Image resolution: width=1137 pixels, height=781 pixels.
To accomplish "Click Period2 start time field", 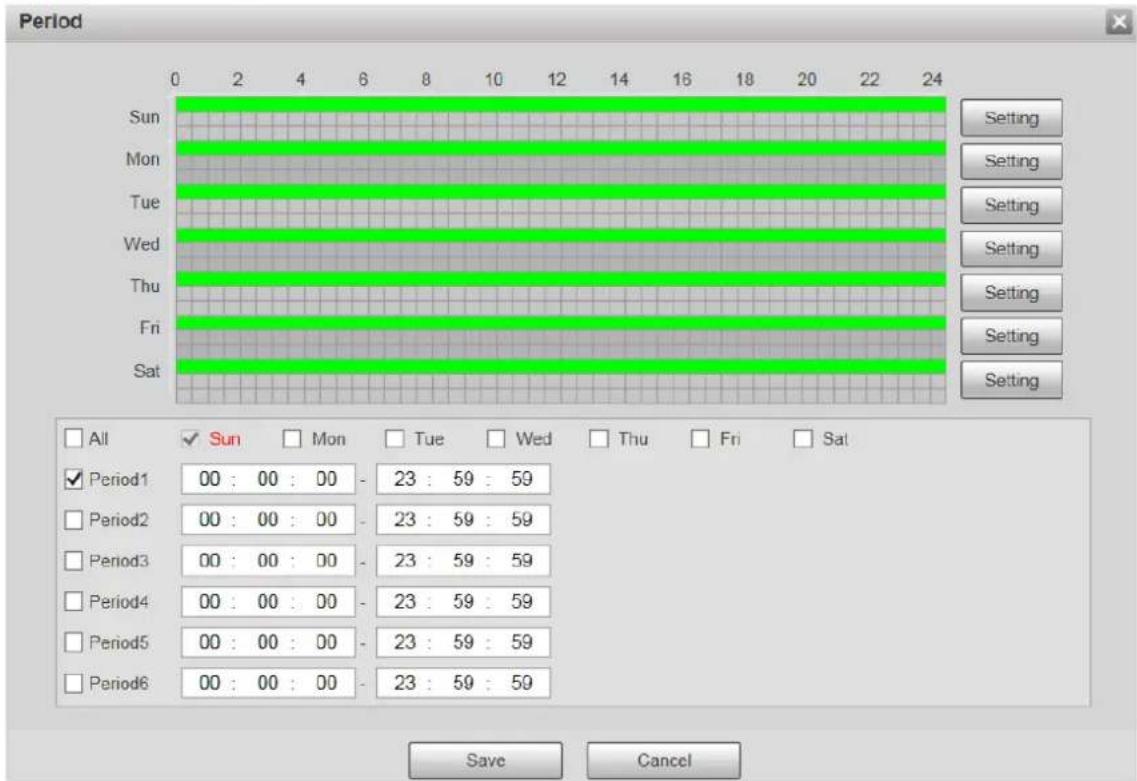I will [268, 520].
